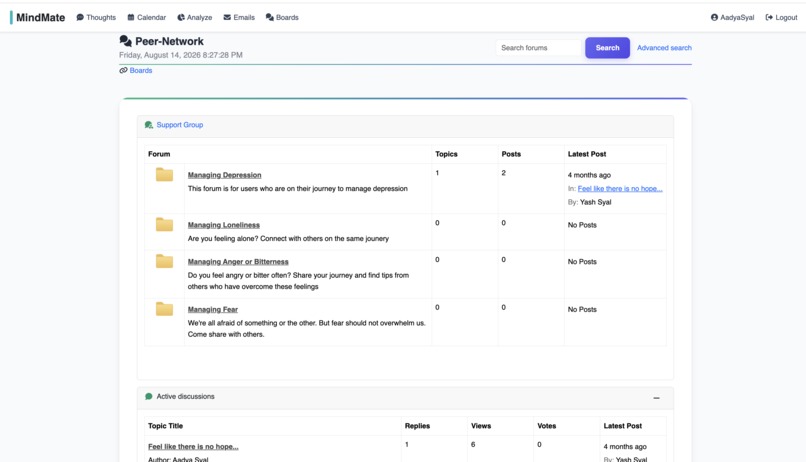Viewport: 806px width, 462px height.
Task: Click the Latest Post header in Support Group table
Action: (x=587, y=154)
